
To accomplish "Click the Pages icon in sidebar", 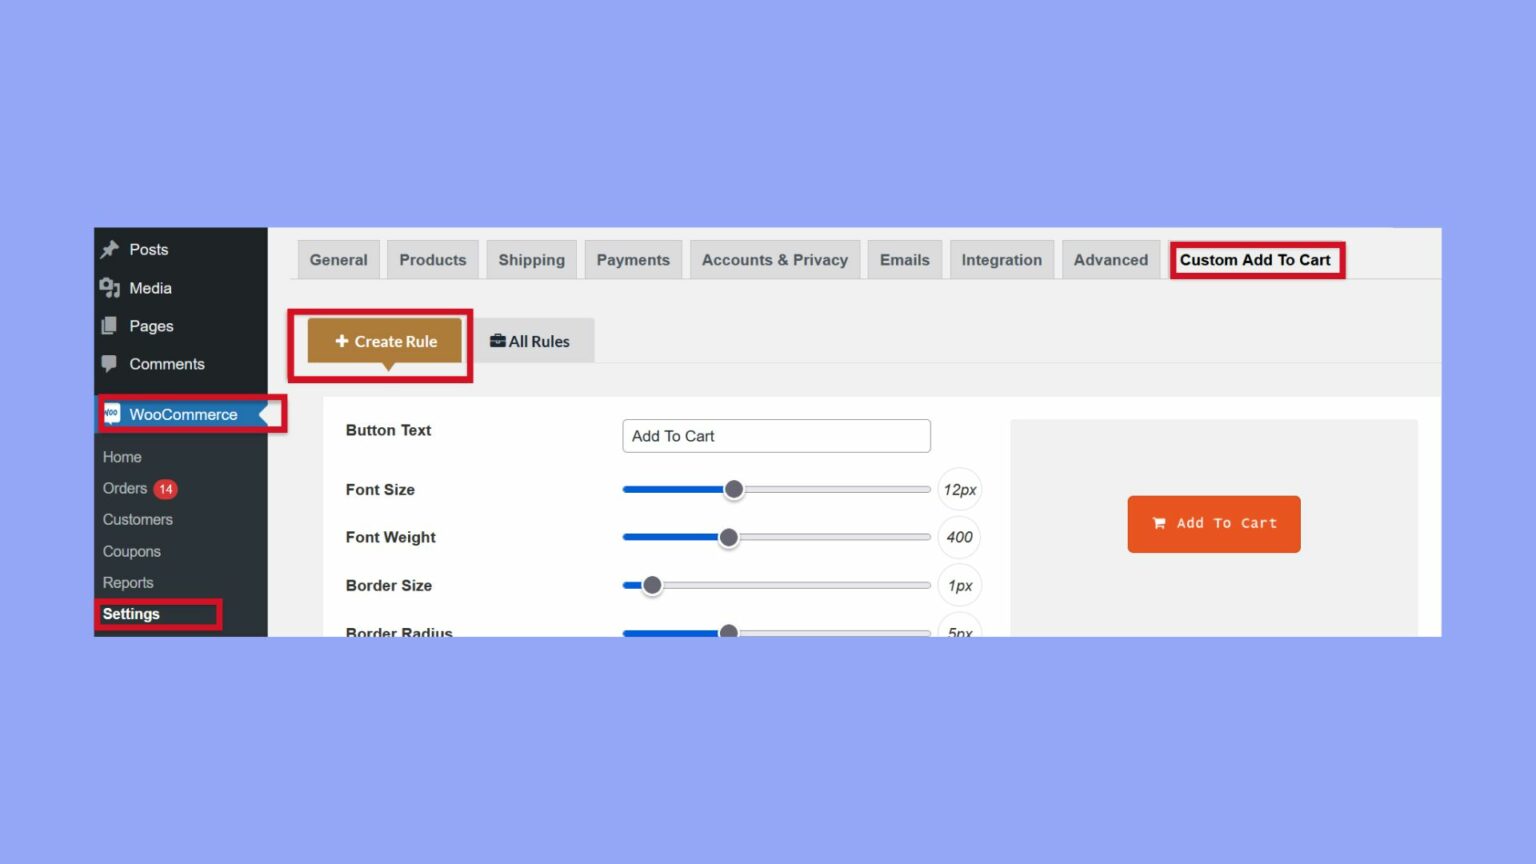I will [x=112, y=325].
